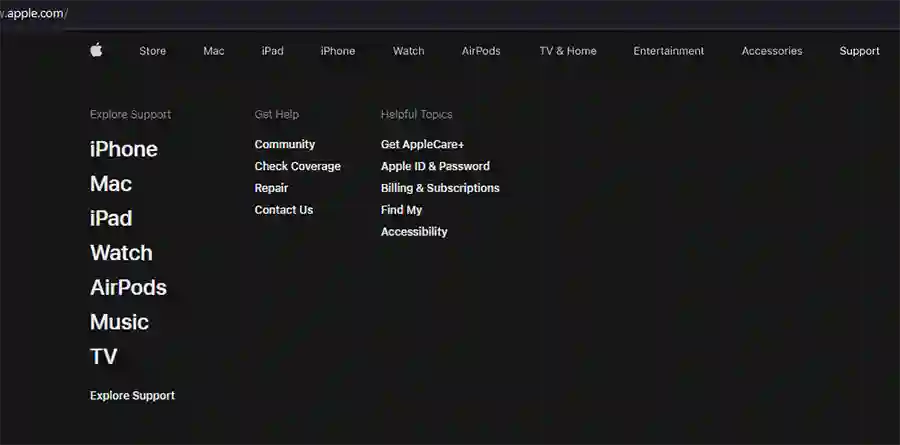
Task: Open the Find My link
Action: pyautogui.click(x=402, y=210)
